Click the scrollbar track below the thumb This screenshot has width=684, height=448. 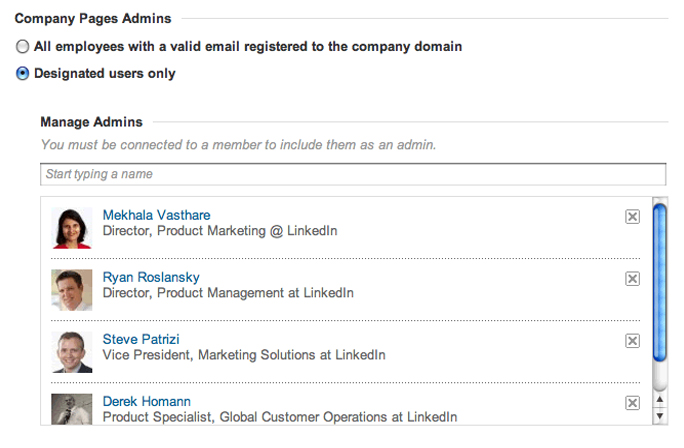[660, 376]
